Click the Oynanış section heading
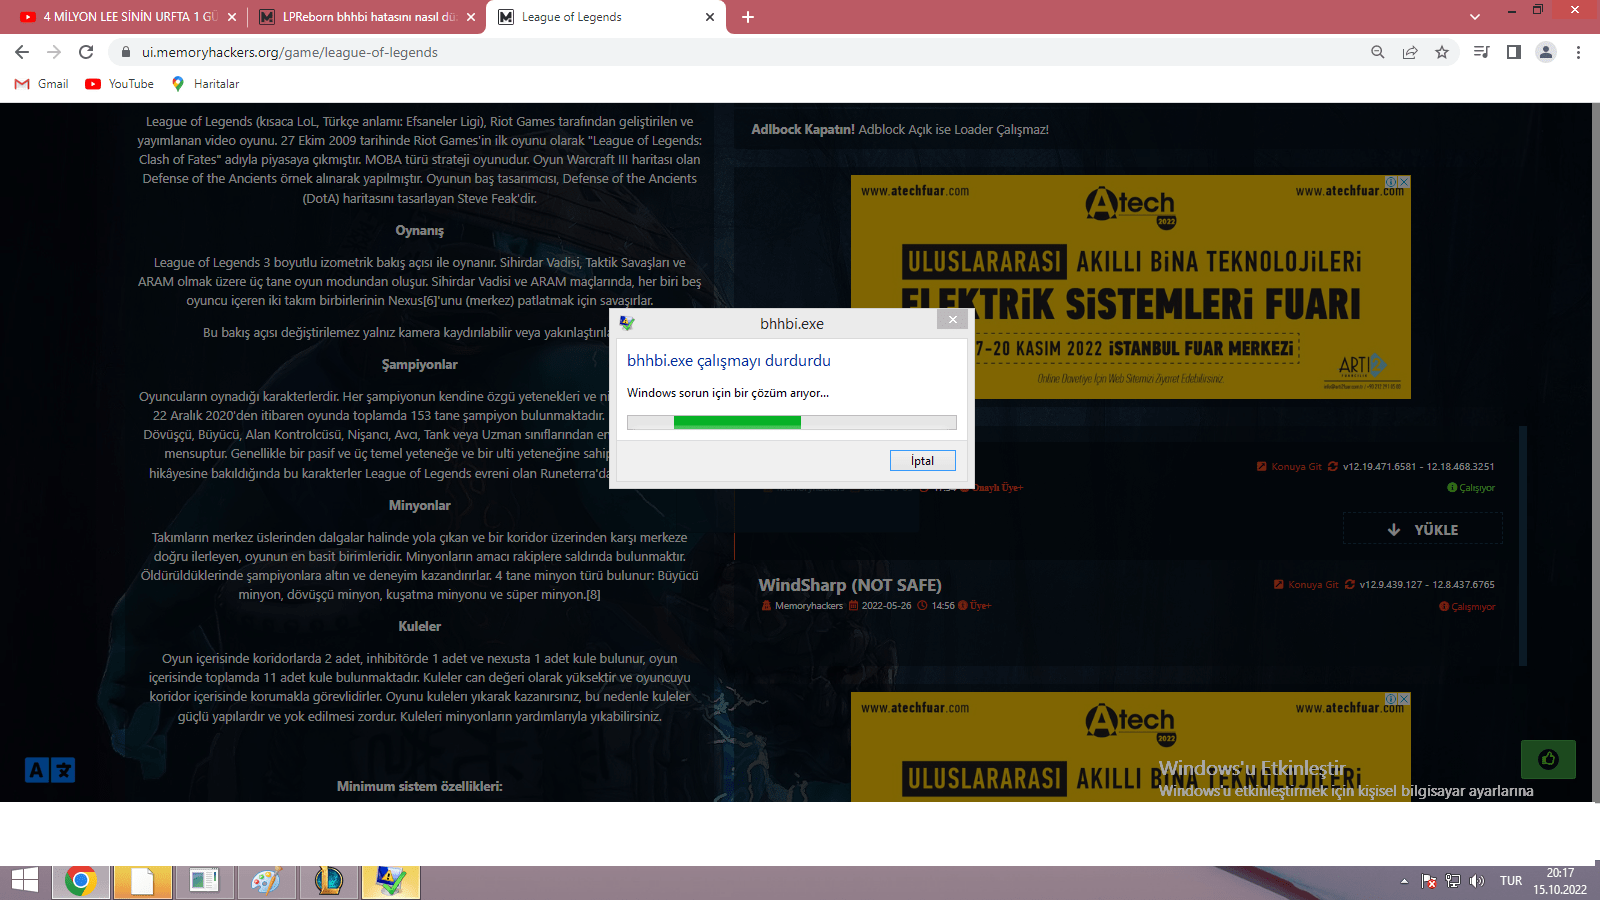This screenshot has width=1600, height=900. pyautogui.click(x=420, y=231)
